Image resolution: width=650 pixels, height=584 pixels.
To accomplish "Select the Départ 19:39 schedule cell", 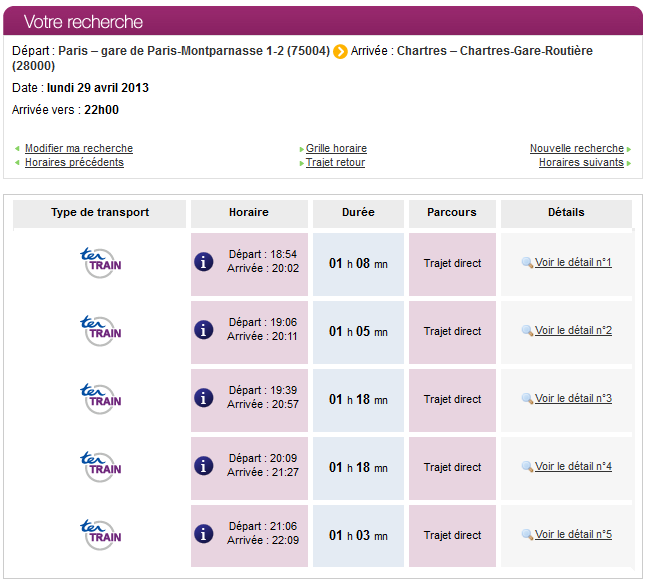I will (249, 400).
